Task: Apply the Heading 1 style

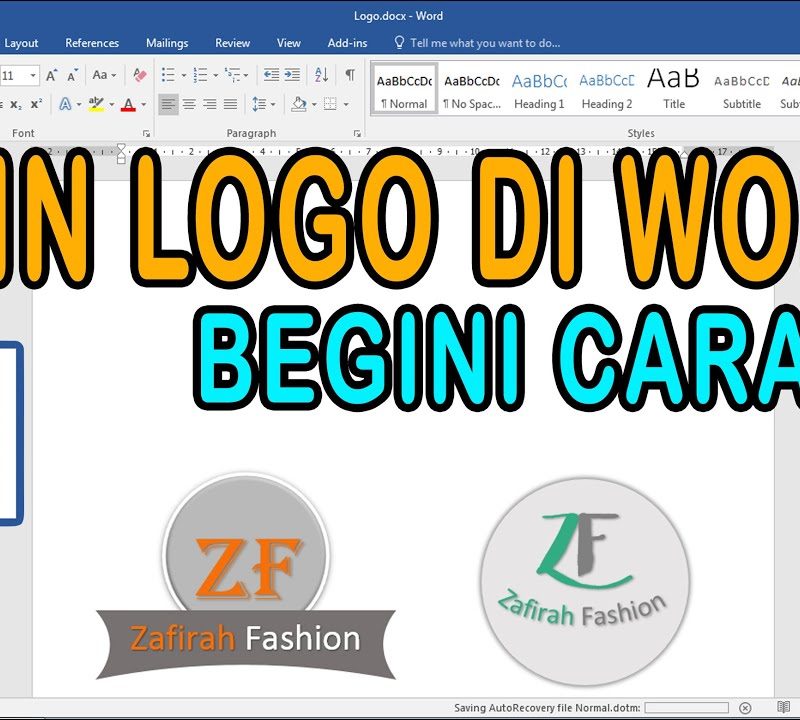Action: click(x=539, y=90)
